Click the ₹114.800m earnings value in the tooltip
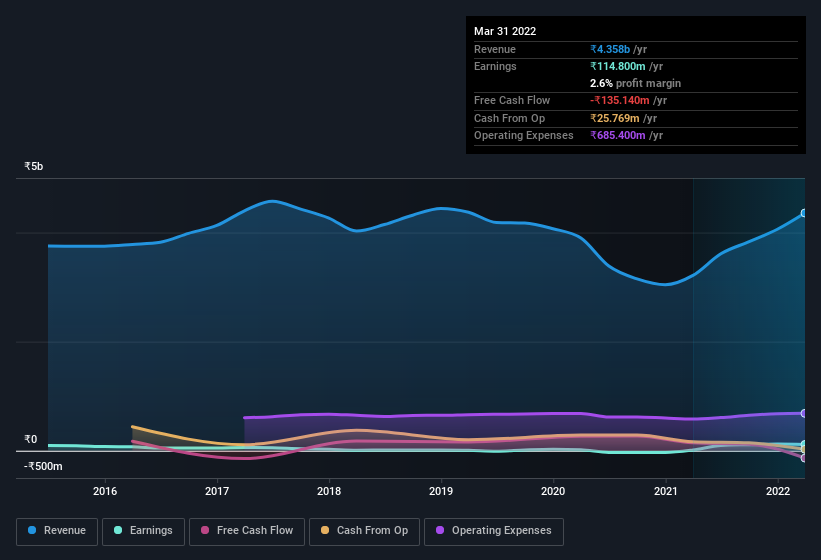 coord(618,66)
